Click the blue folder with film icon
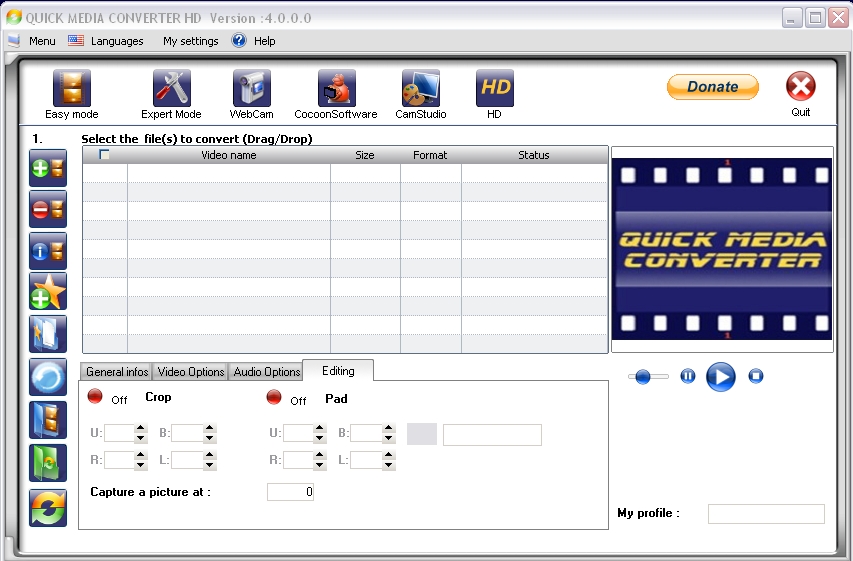Screen dimensions: 853x561 [x=48, y=420]
